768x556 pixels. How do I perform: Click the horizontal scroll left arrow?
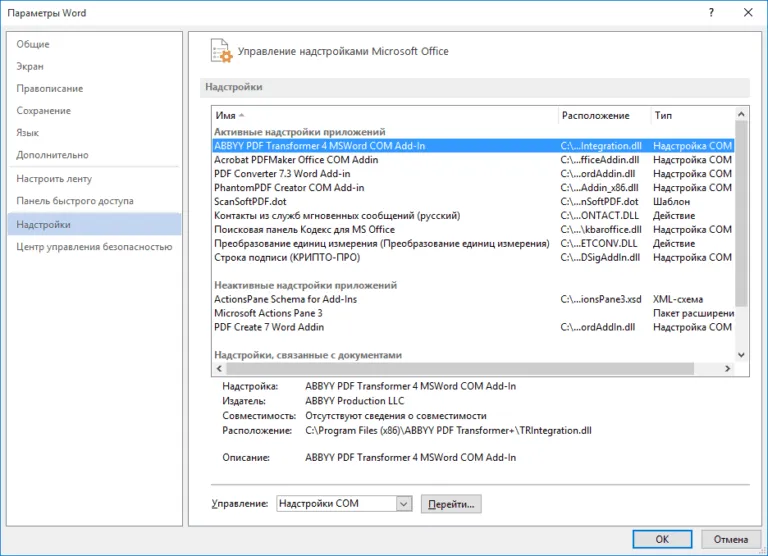coord(219,369)
